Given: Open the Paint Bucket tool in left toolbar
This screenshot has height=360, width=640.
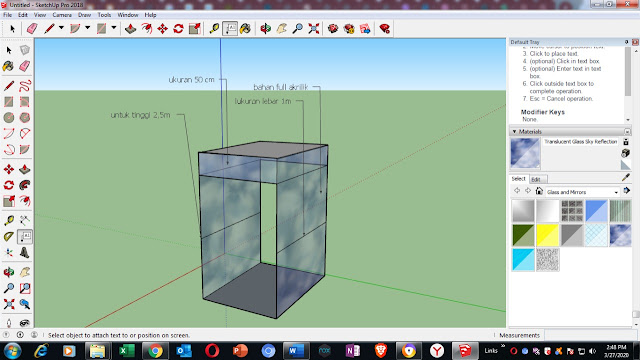Looking at the screenshot, I should (x=8, y=66).
